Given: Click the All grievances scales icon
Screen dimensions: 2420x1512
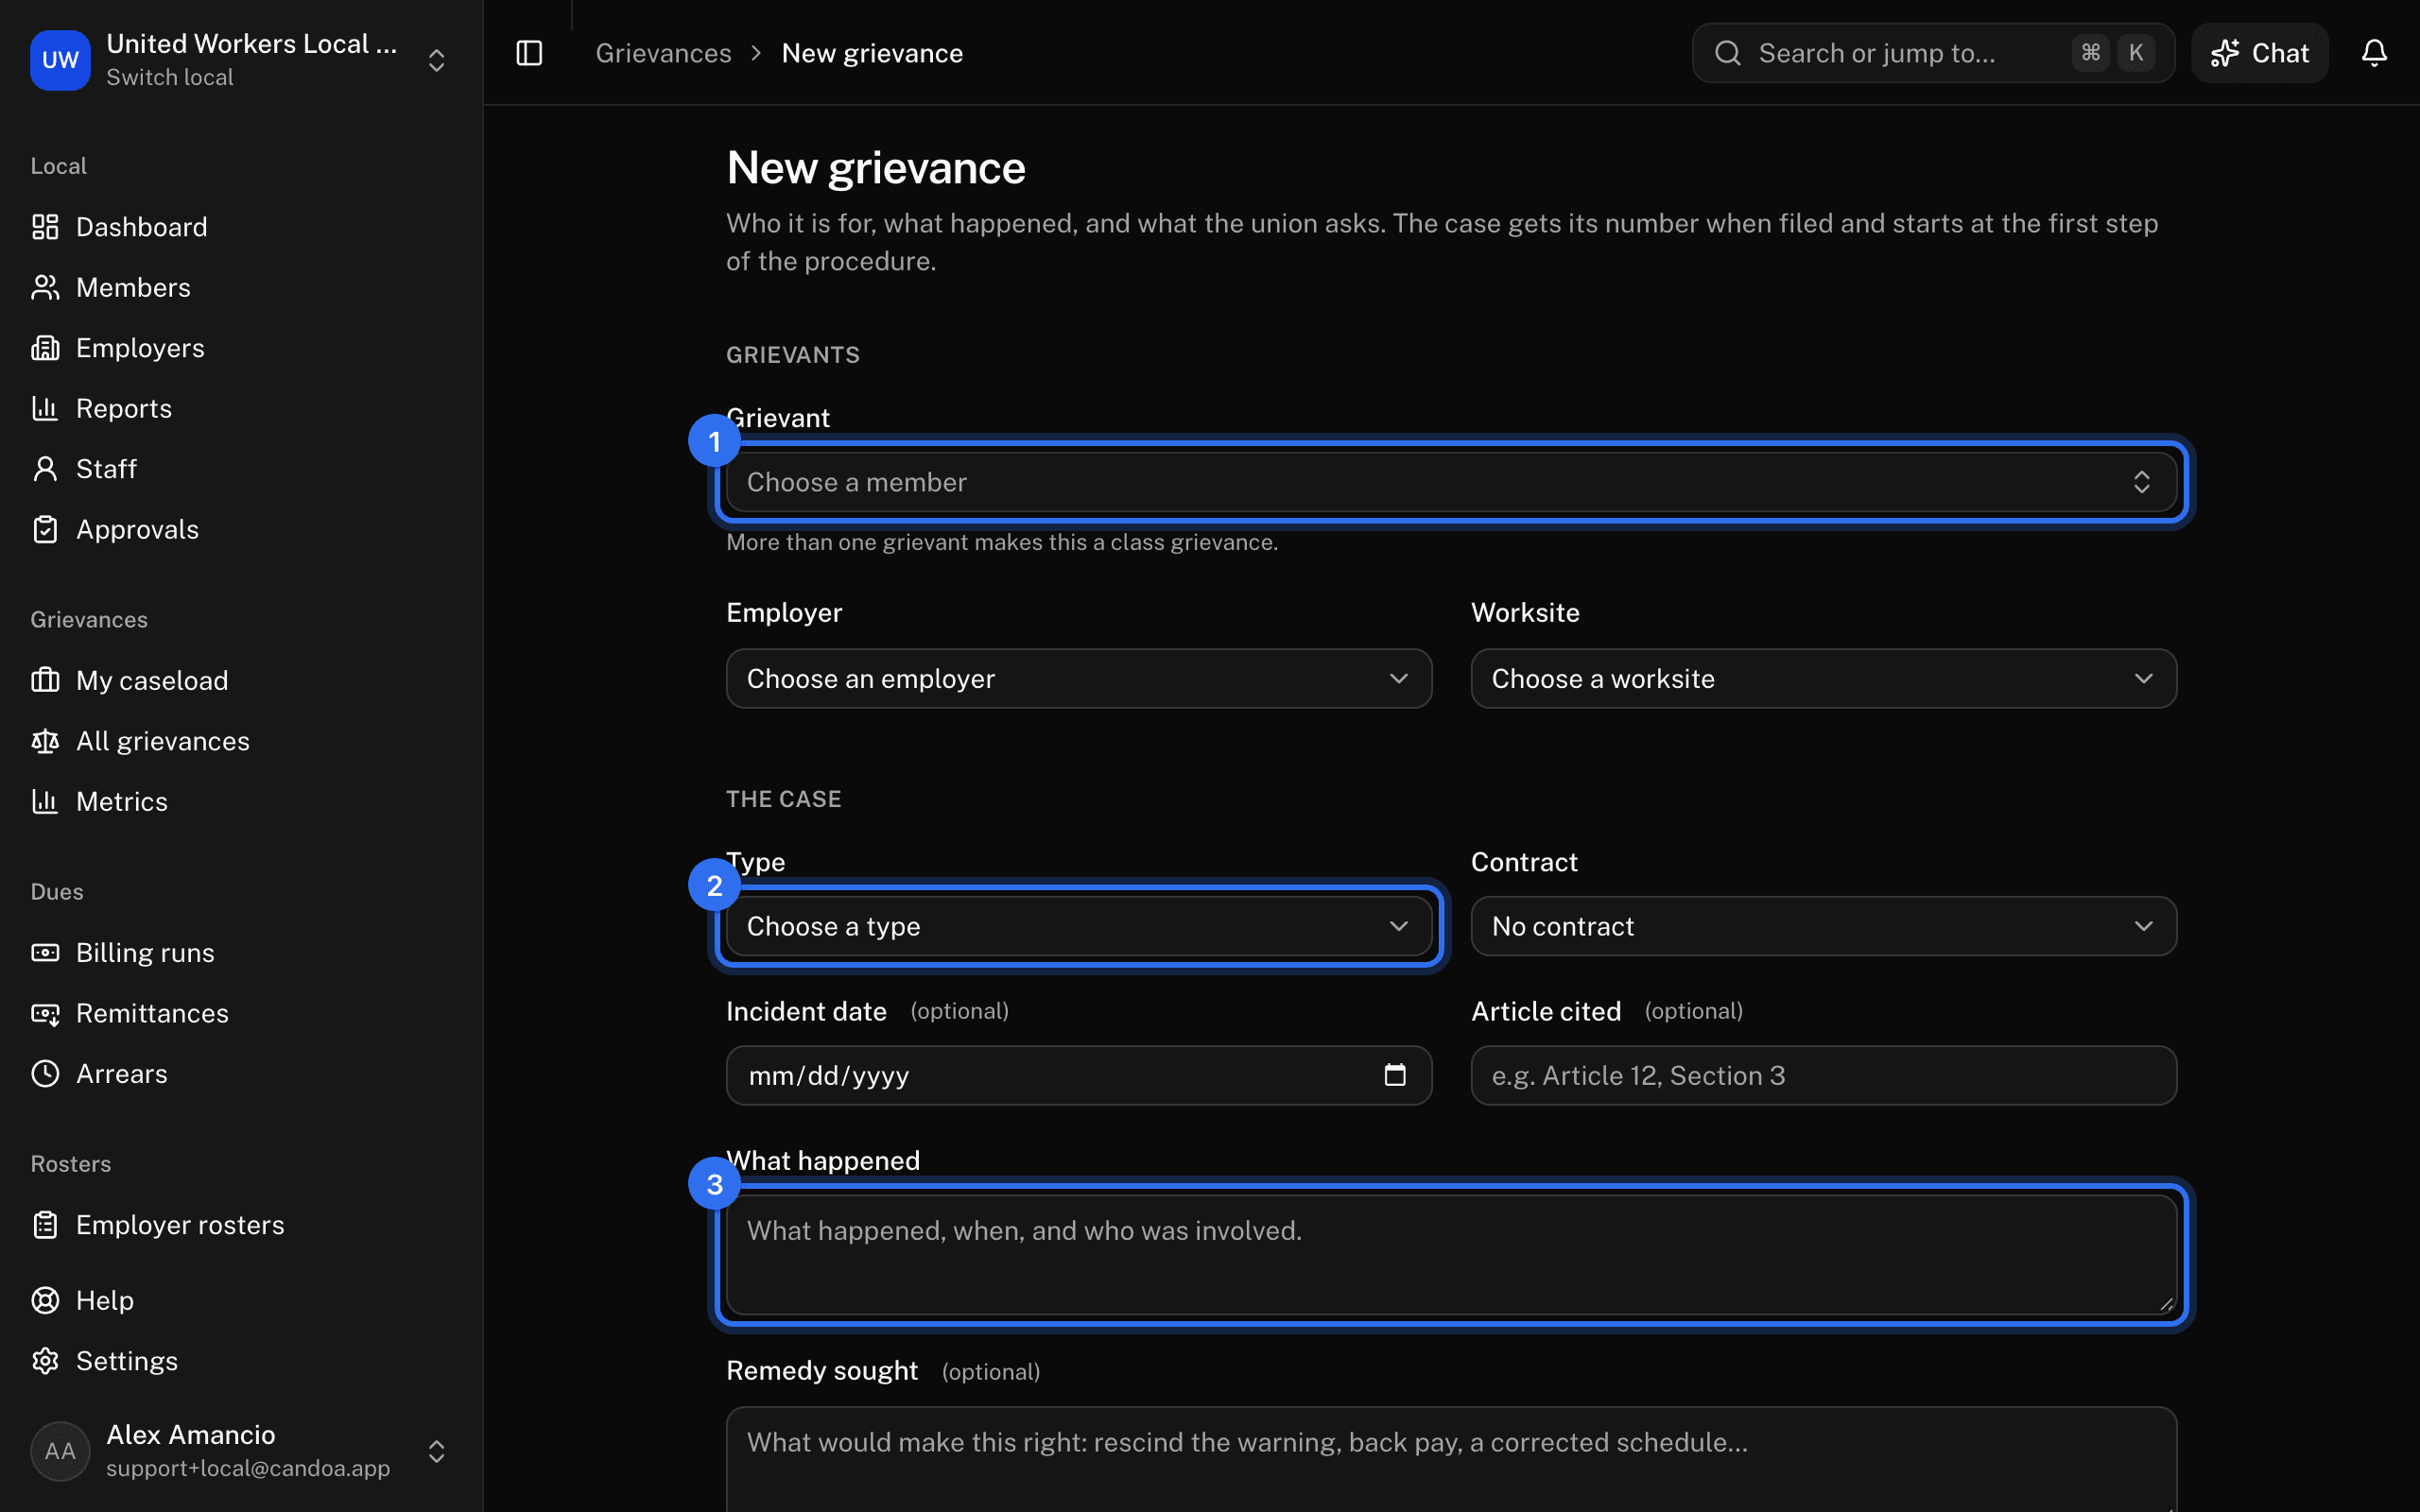Looking at the screenshot, I should tap(45, 741).
